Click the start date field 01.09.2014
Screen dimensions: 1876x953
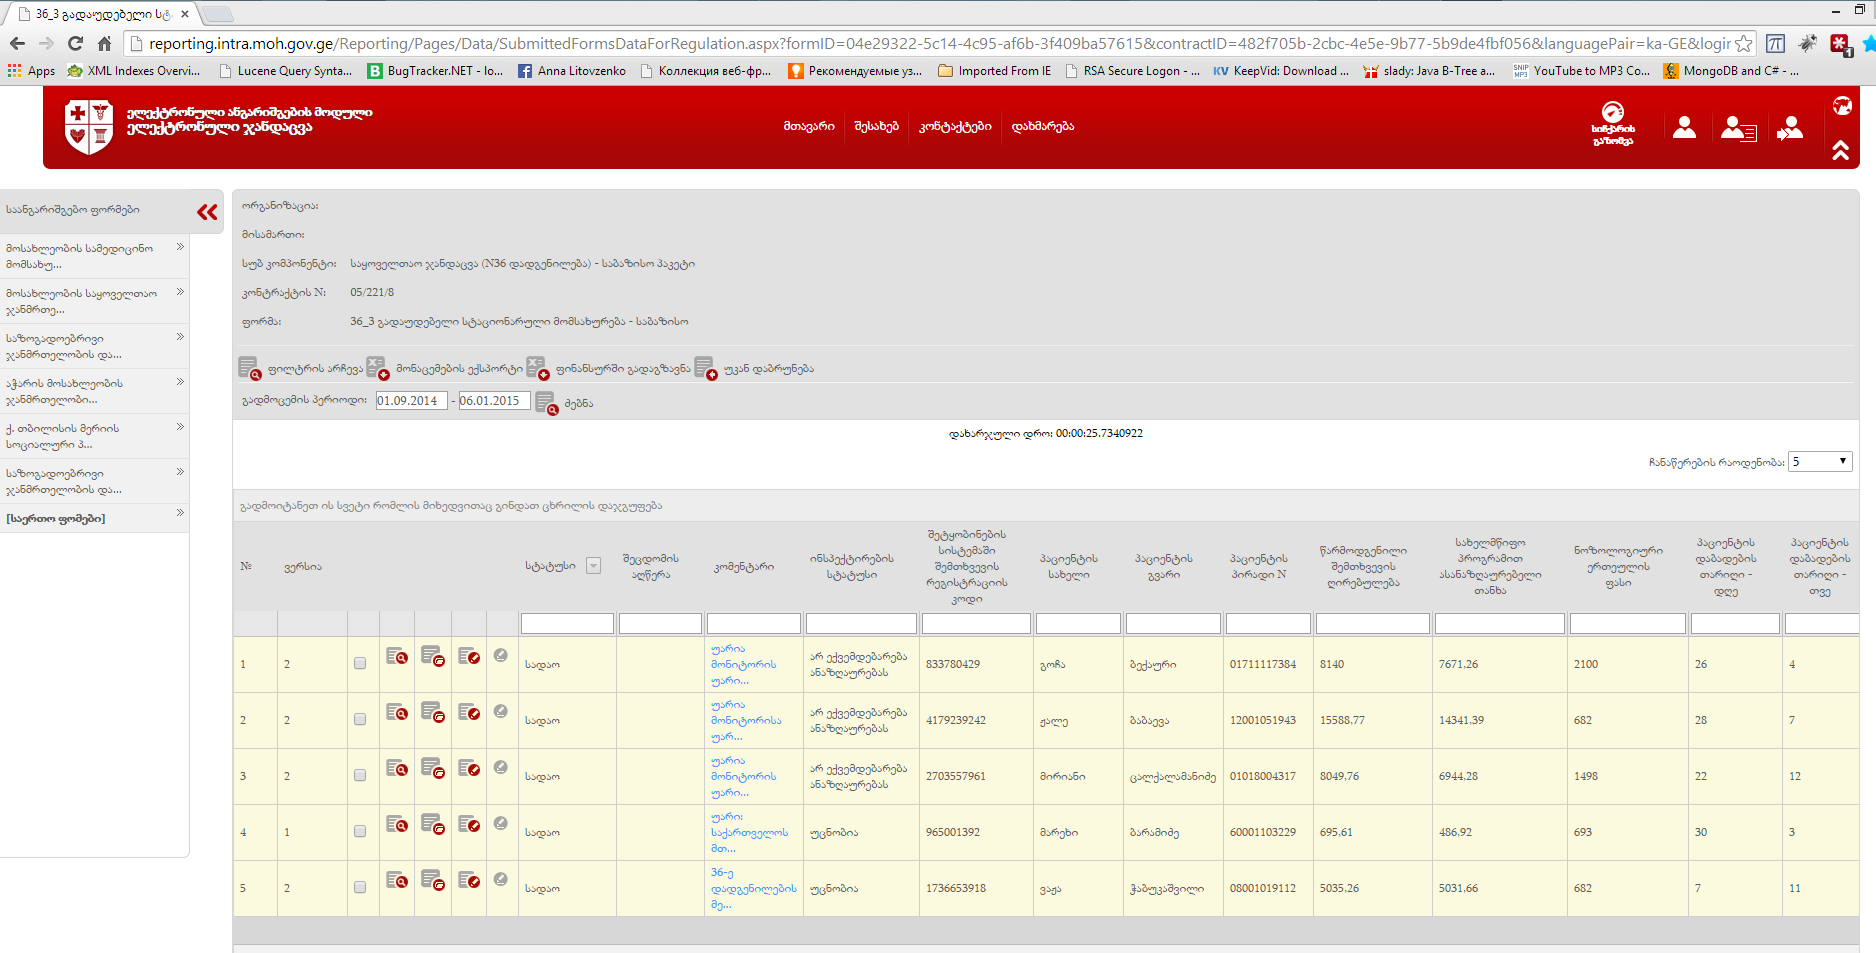coord(411,401)
